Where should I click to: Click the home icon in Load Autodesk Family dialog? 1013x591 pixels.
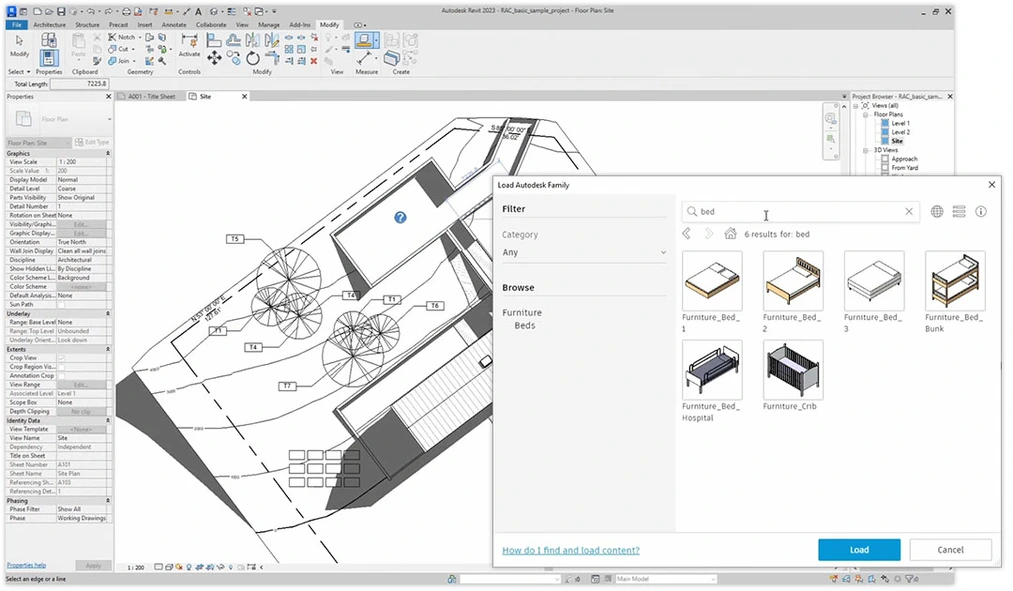point(731,233)
